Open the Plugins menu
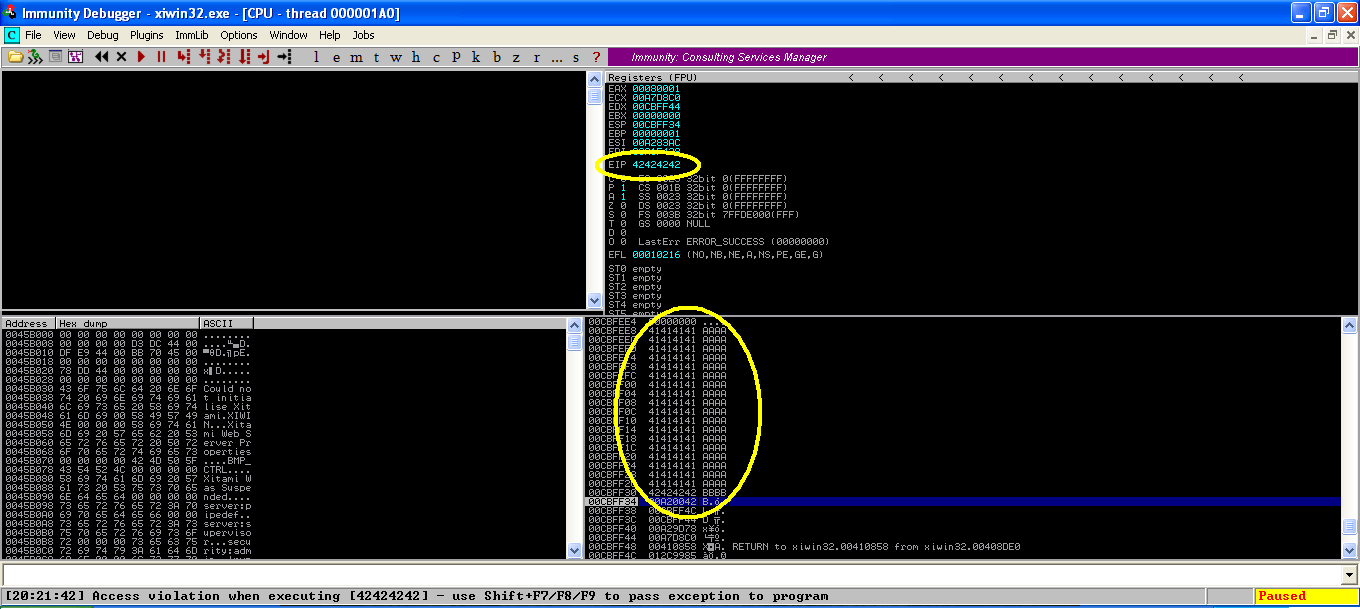1360x609 pixels. click(147, 35)
